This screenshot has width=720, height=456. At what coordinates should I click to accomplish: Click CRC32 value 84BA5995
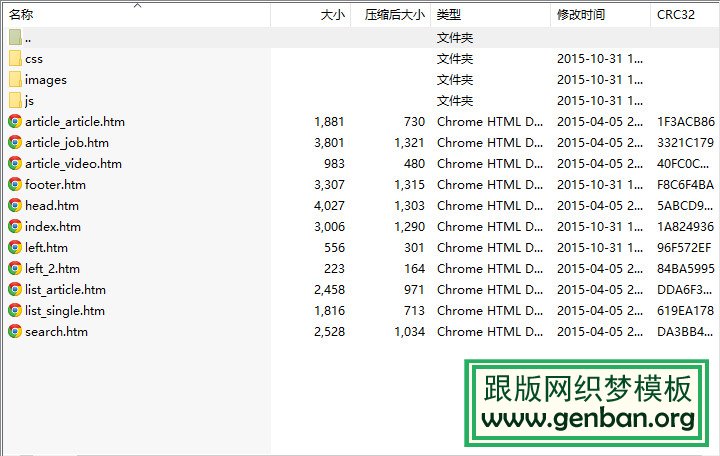tap(686, 269)
